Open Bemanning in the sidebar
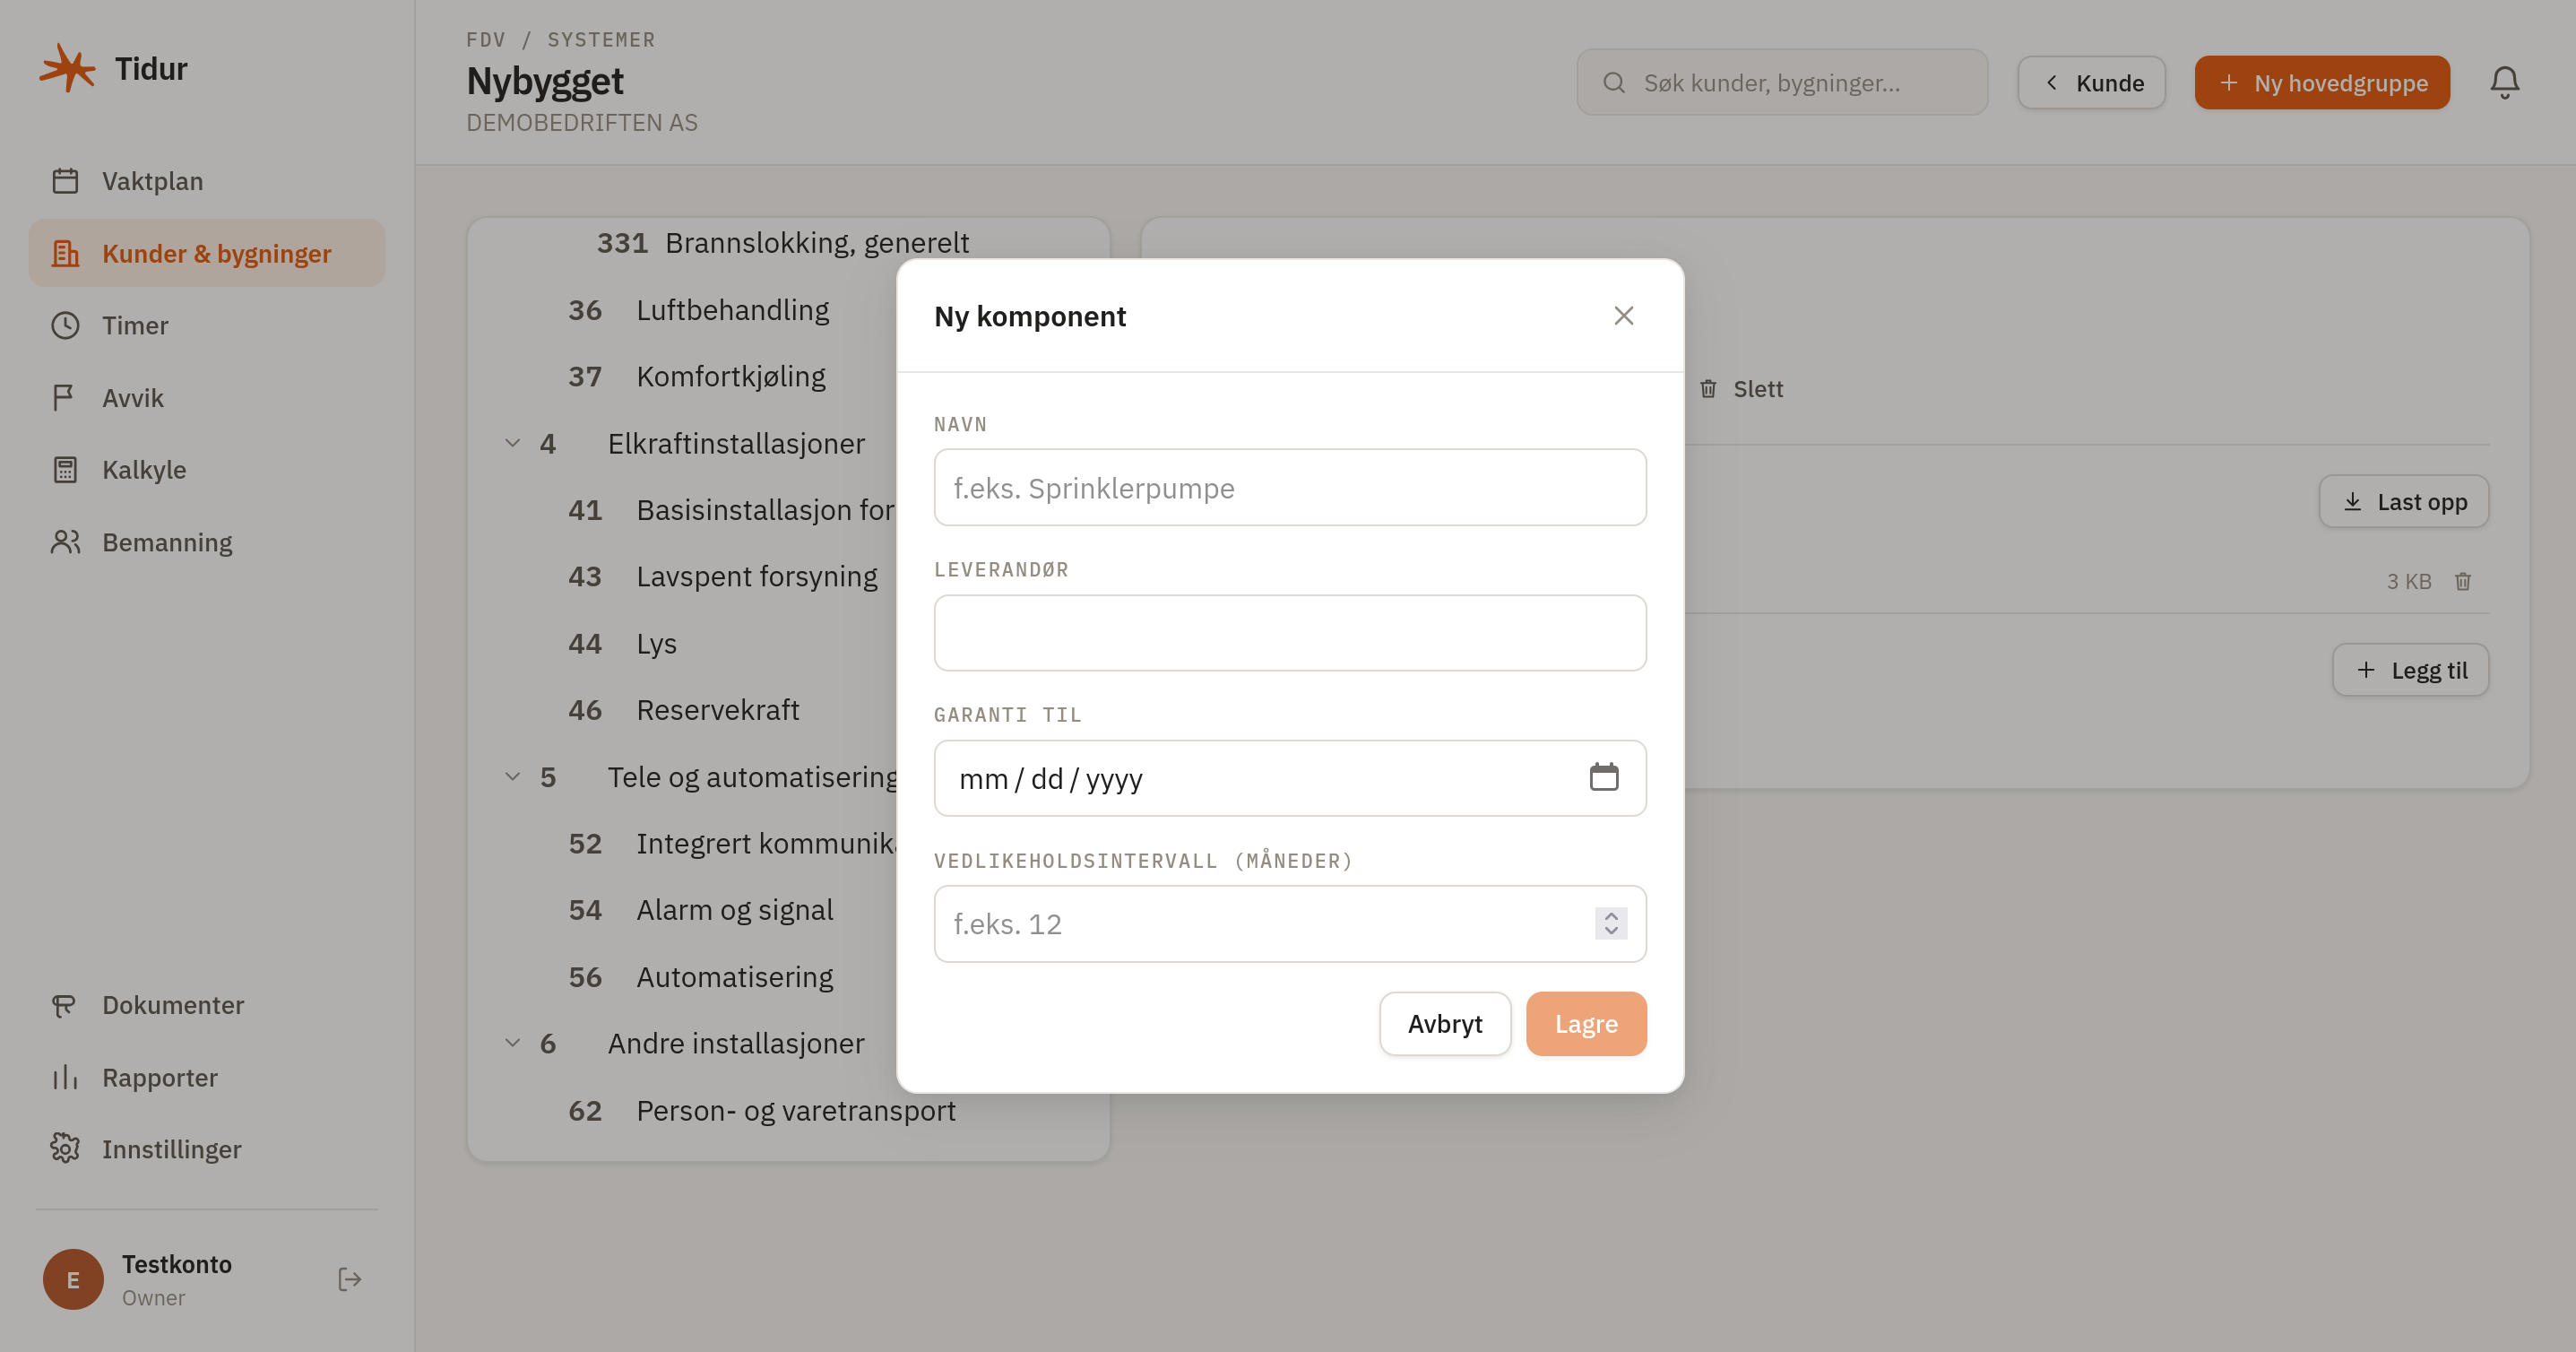The image size is (2576, 1352). (x=207, y=542)
